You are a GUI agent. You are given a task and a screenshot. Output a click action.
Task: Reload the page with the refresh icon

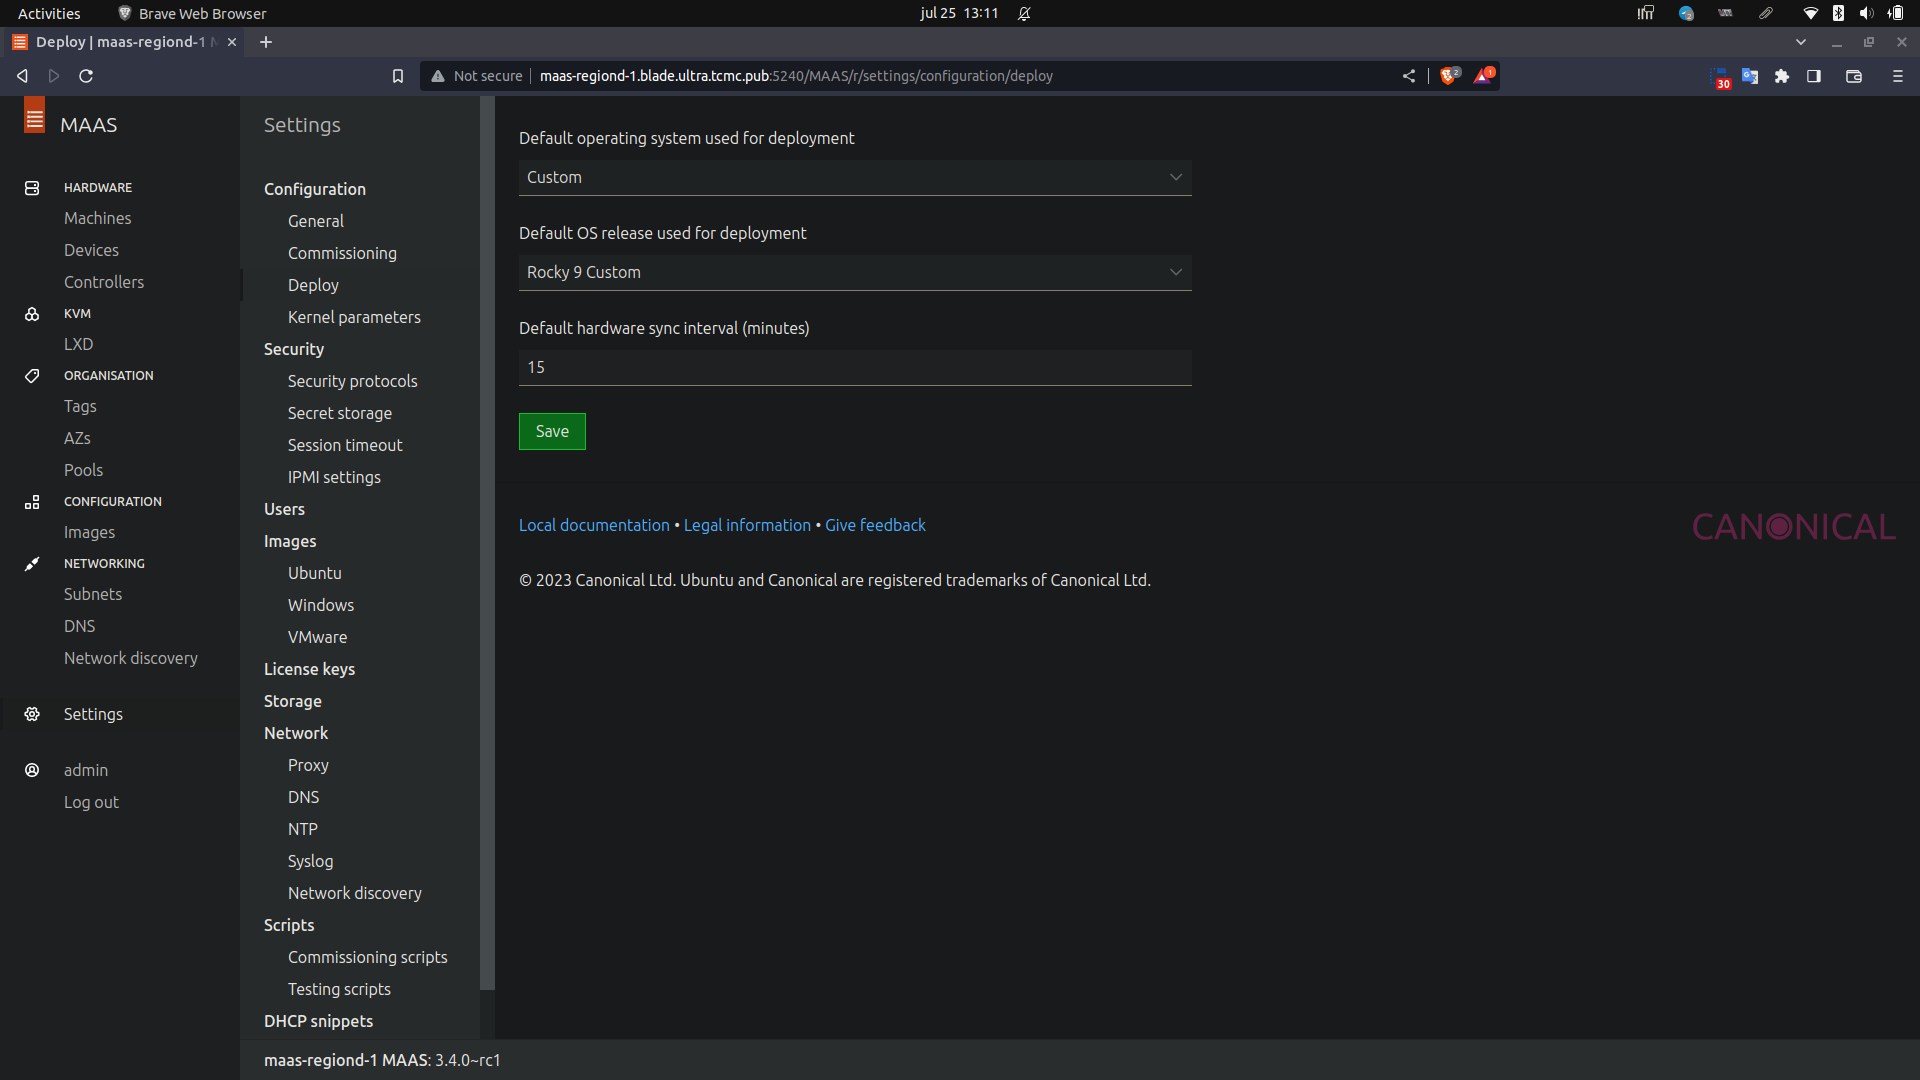coord(86,76)
